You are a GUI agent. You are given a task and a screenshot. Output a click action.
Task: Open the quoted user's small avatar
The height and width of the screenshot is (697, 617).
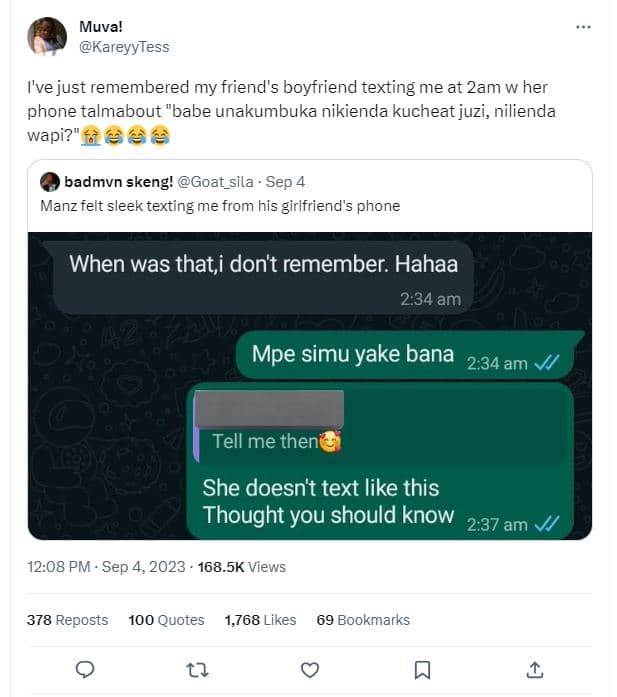50,182
